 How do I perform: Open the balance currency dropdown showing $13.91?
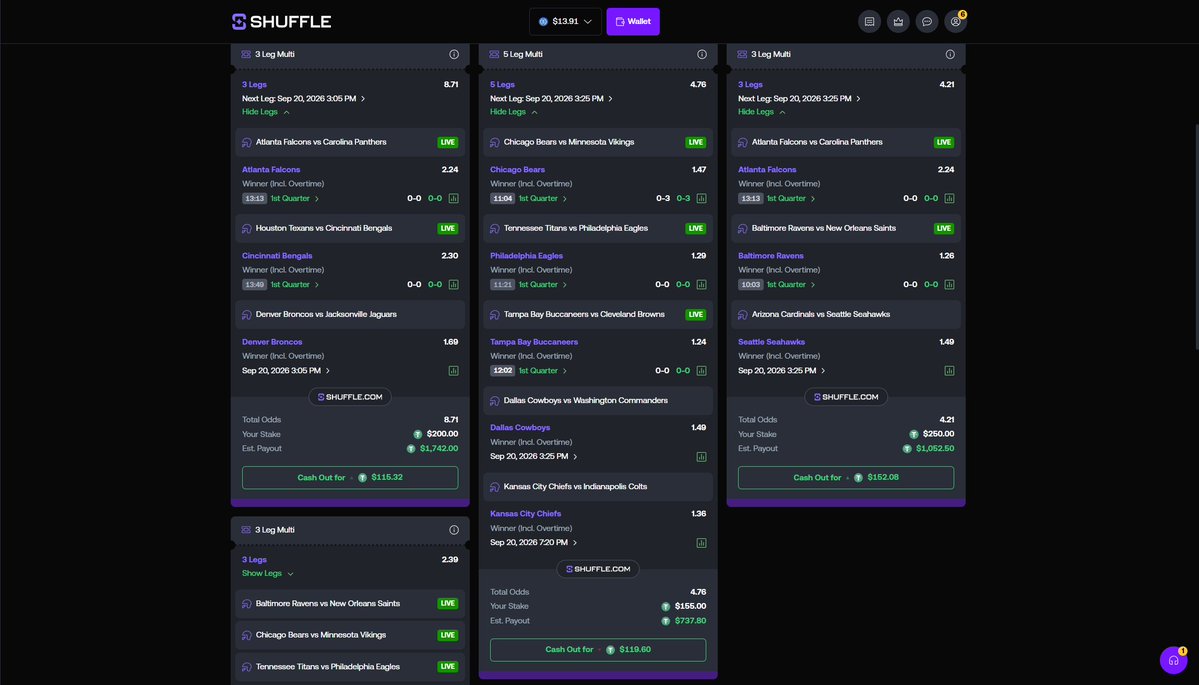point(565,21)
